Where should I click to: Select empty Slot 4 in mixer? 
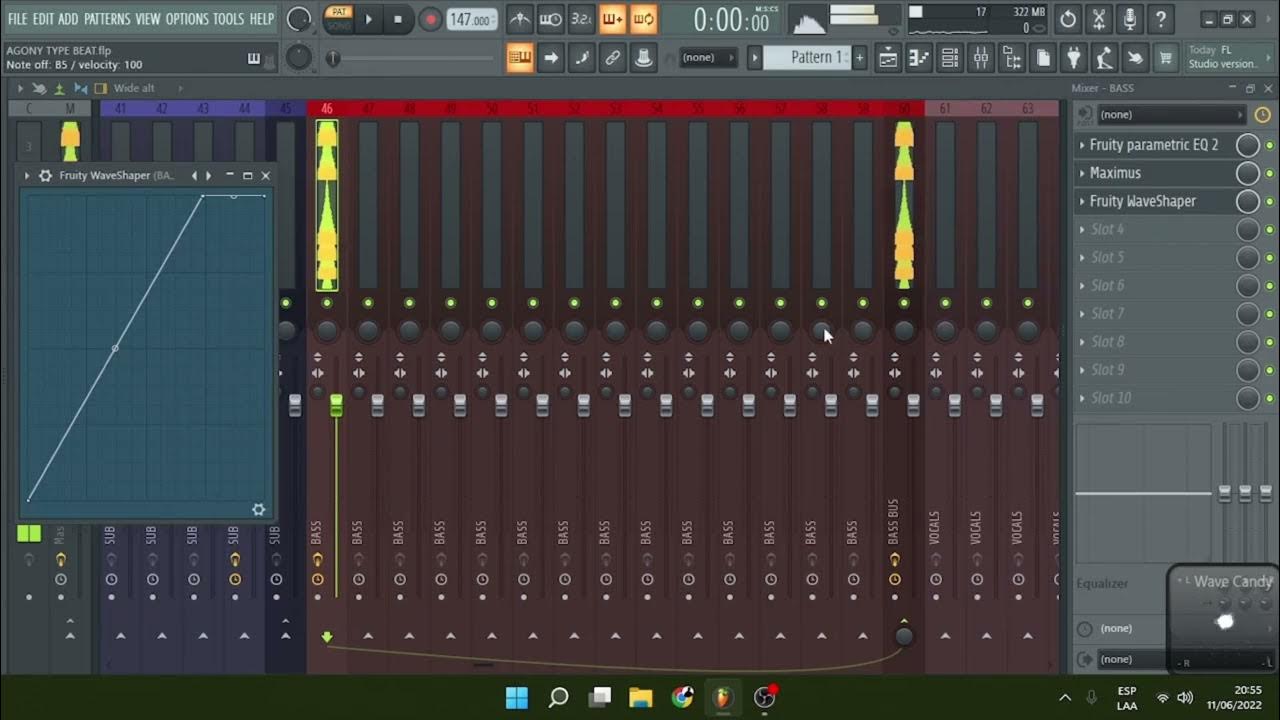pyautogui.click(x=1155, y=229)
